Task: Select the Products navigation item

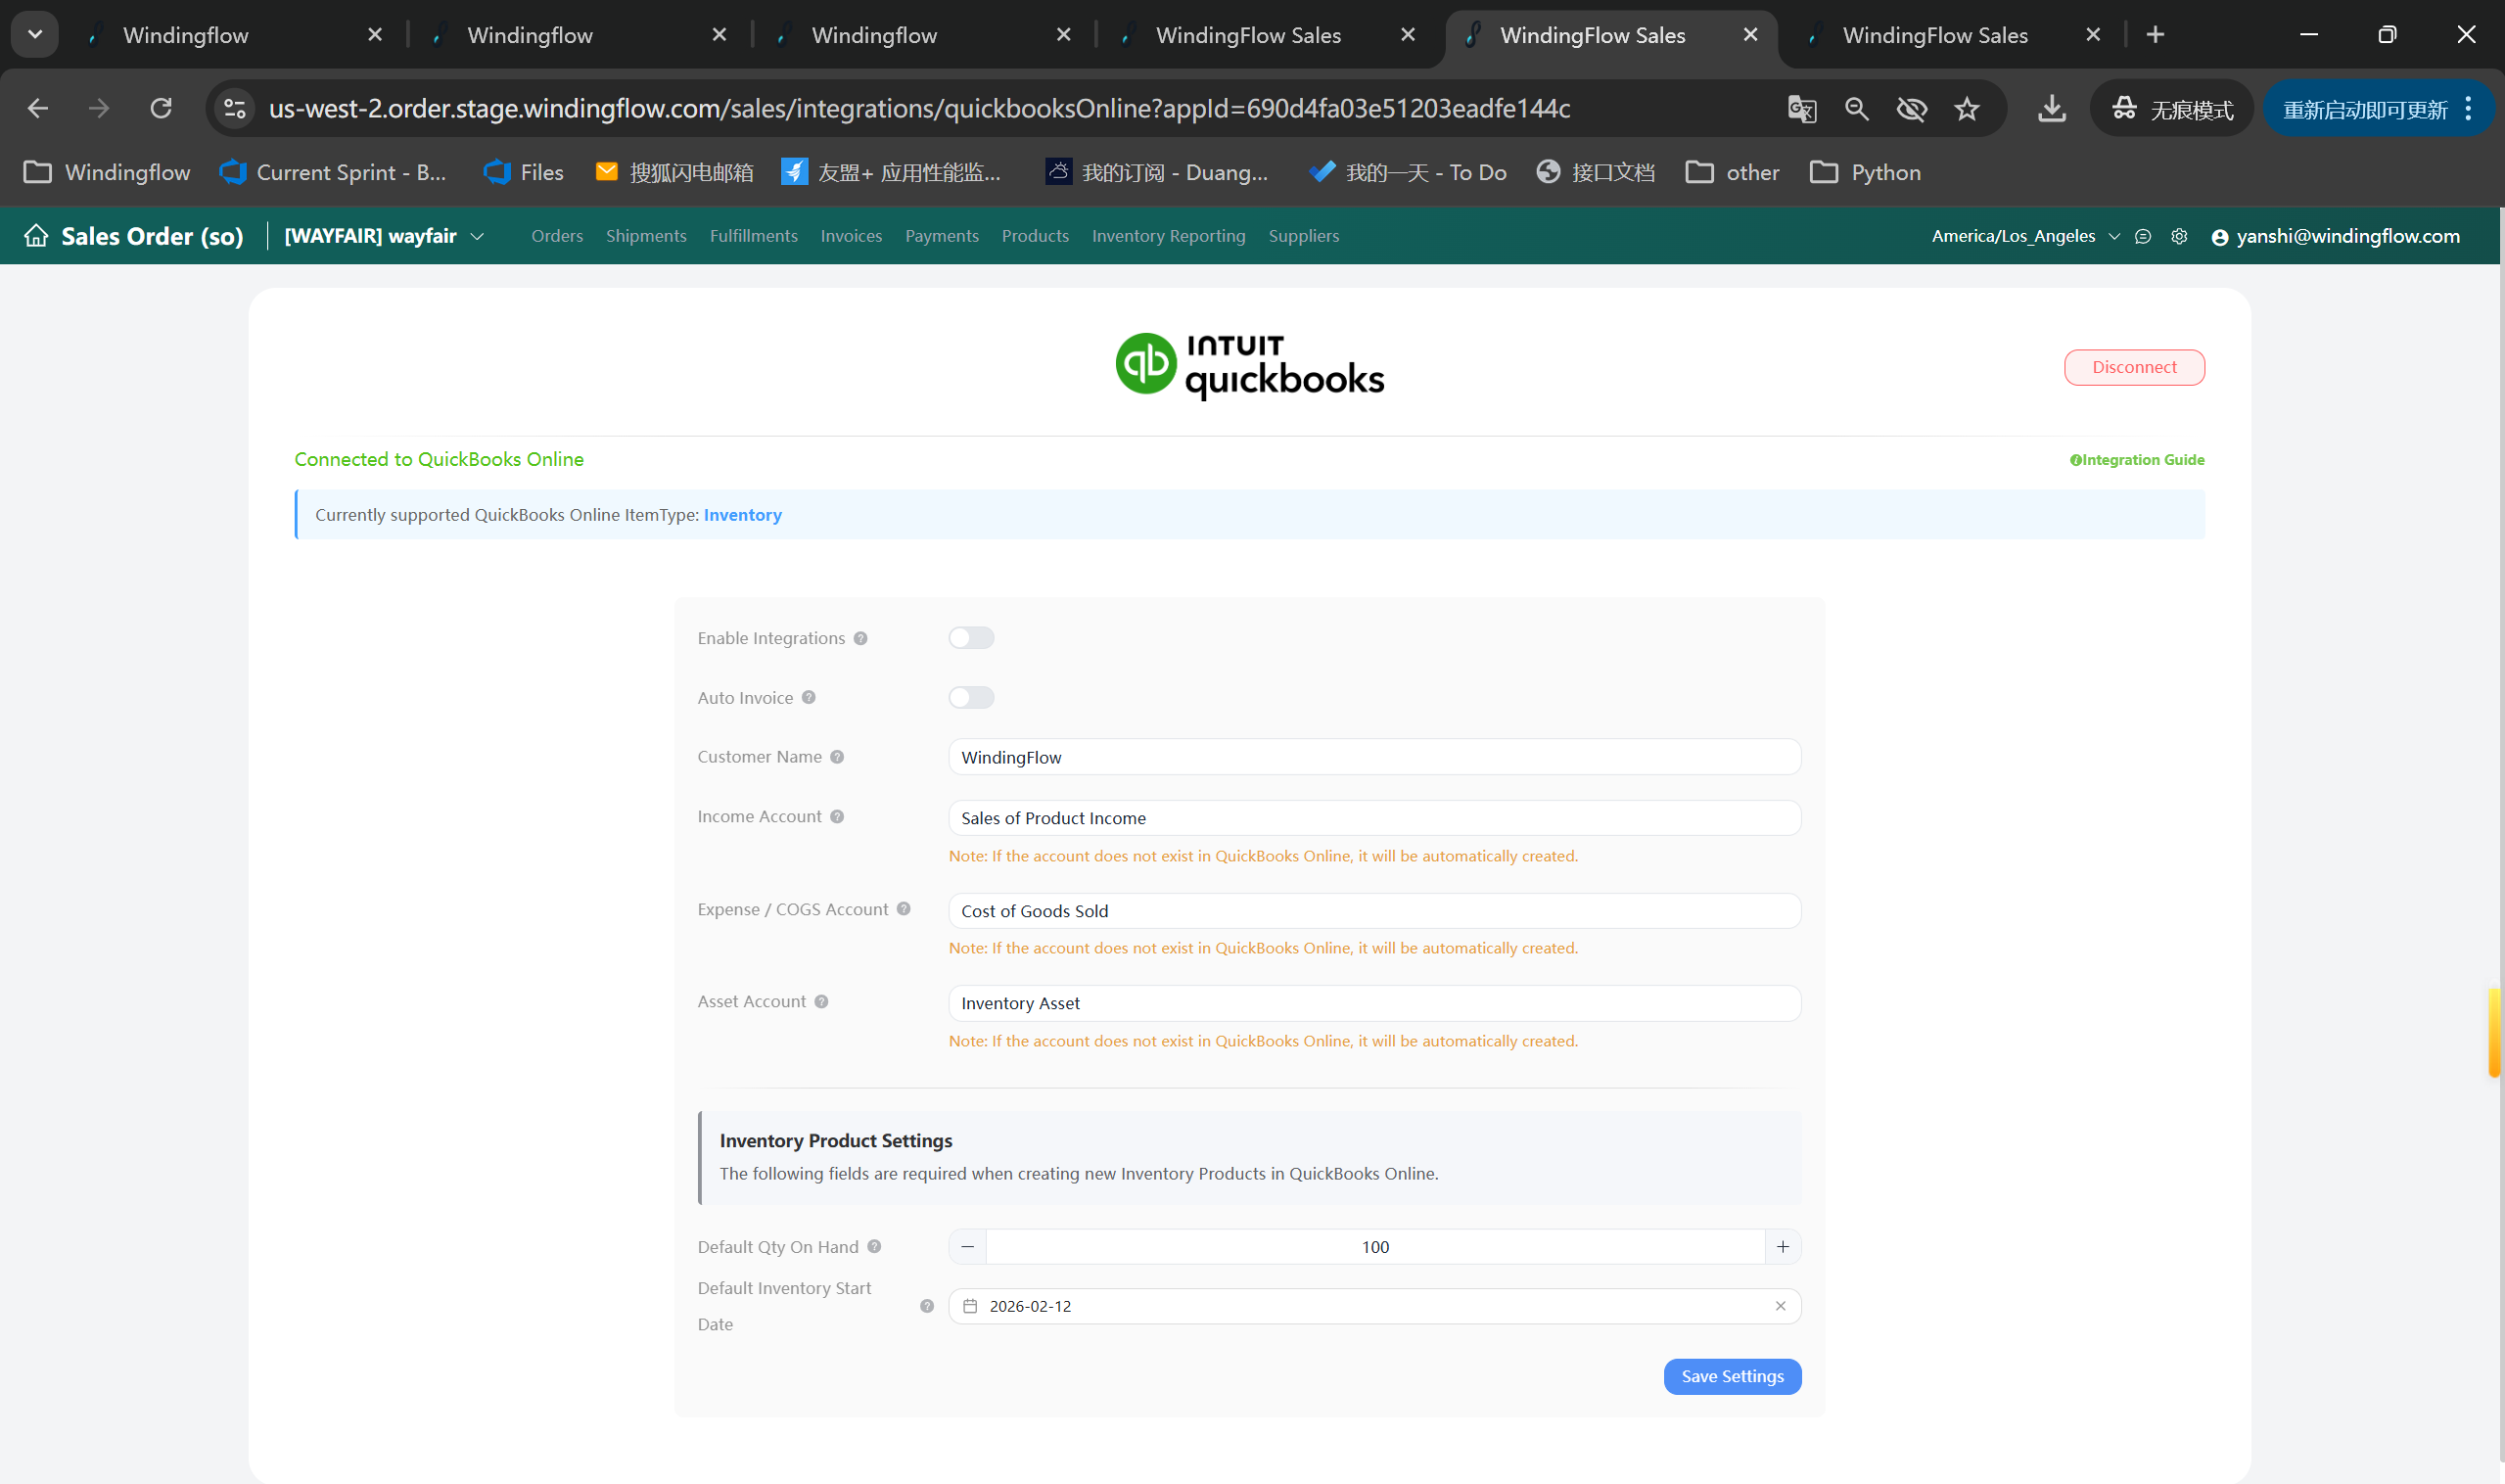Action: point(1035,236)
